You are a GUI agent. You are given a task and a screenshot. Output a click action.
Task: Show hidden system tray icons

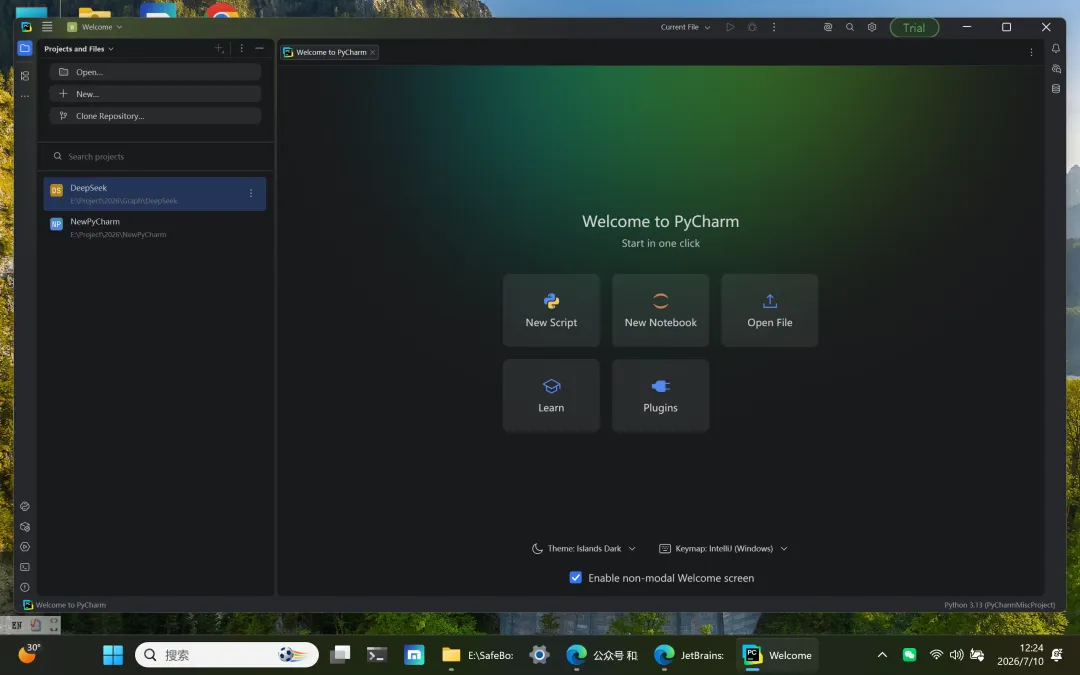click(x=882, y=654)
